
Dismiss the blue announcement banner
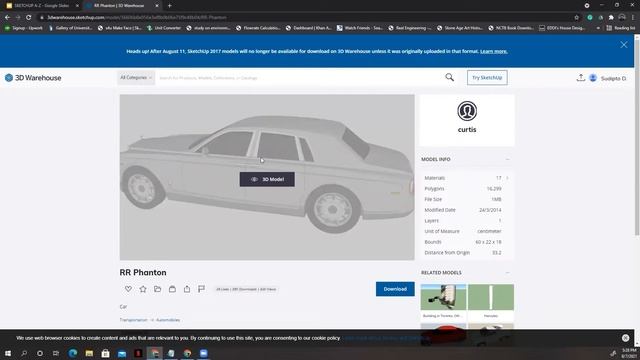pyautogui.click(x=624, y=45)
